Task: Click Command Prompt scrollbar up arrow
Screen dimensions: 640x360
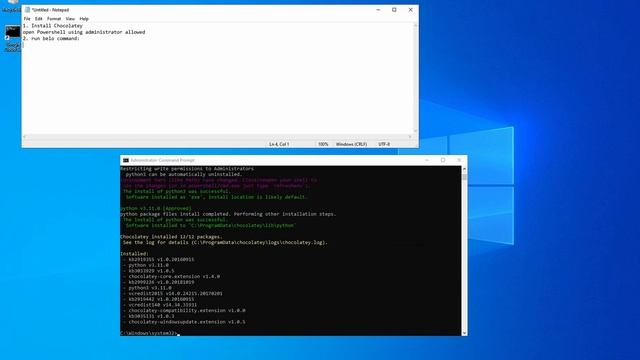Action: (464, 169)
